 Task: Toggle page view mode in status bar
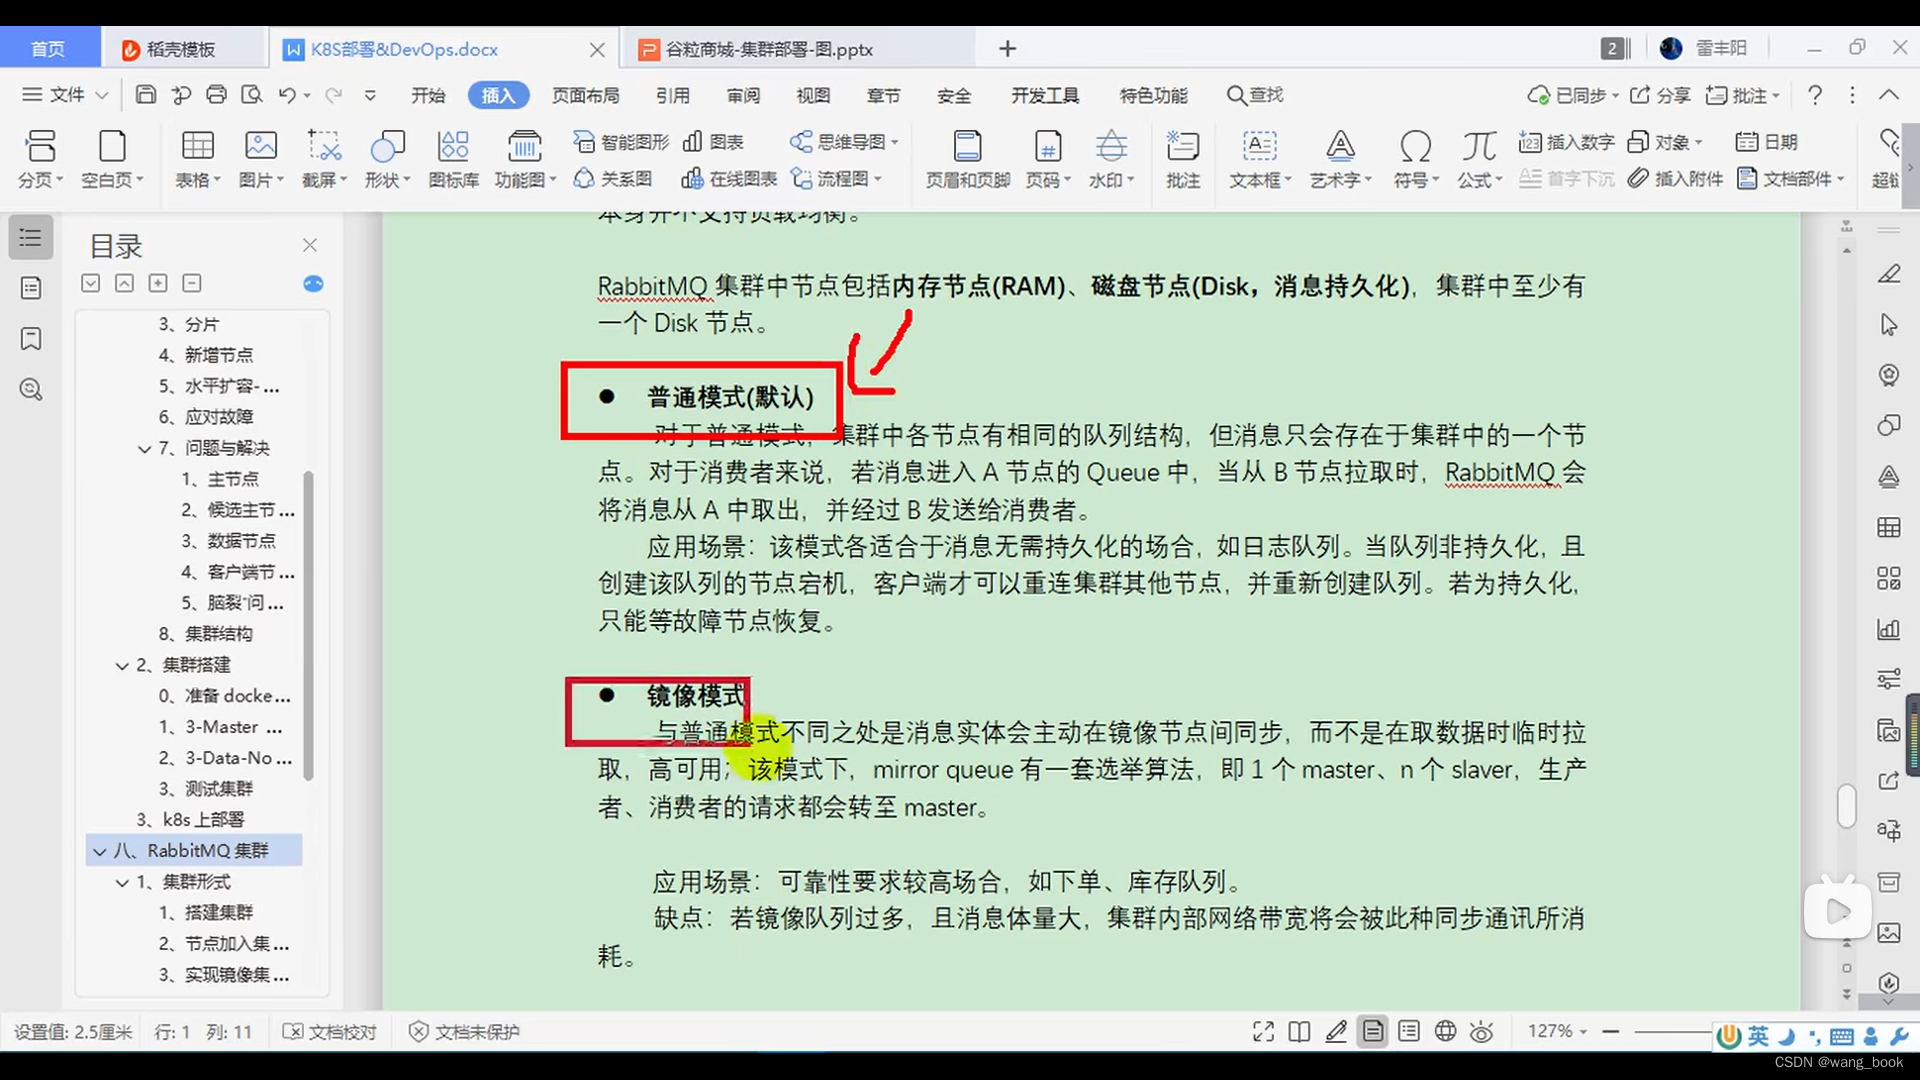(x=1373, y=1032)
